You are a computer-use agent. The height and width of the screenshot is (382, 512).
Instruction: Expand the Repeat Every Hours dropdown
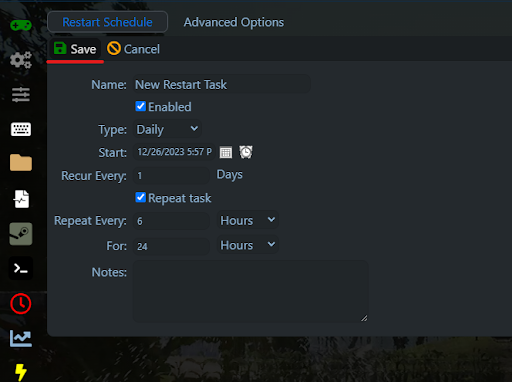(x=248, y=220)
